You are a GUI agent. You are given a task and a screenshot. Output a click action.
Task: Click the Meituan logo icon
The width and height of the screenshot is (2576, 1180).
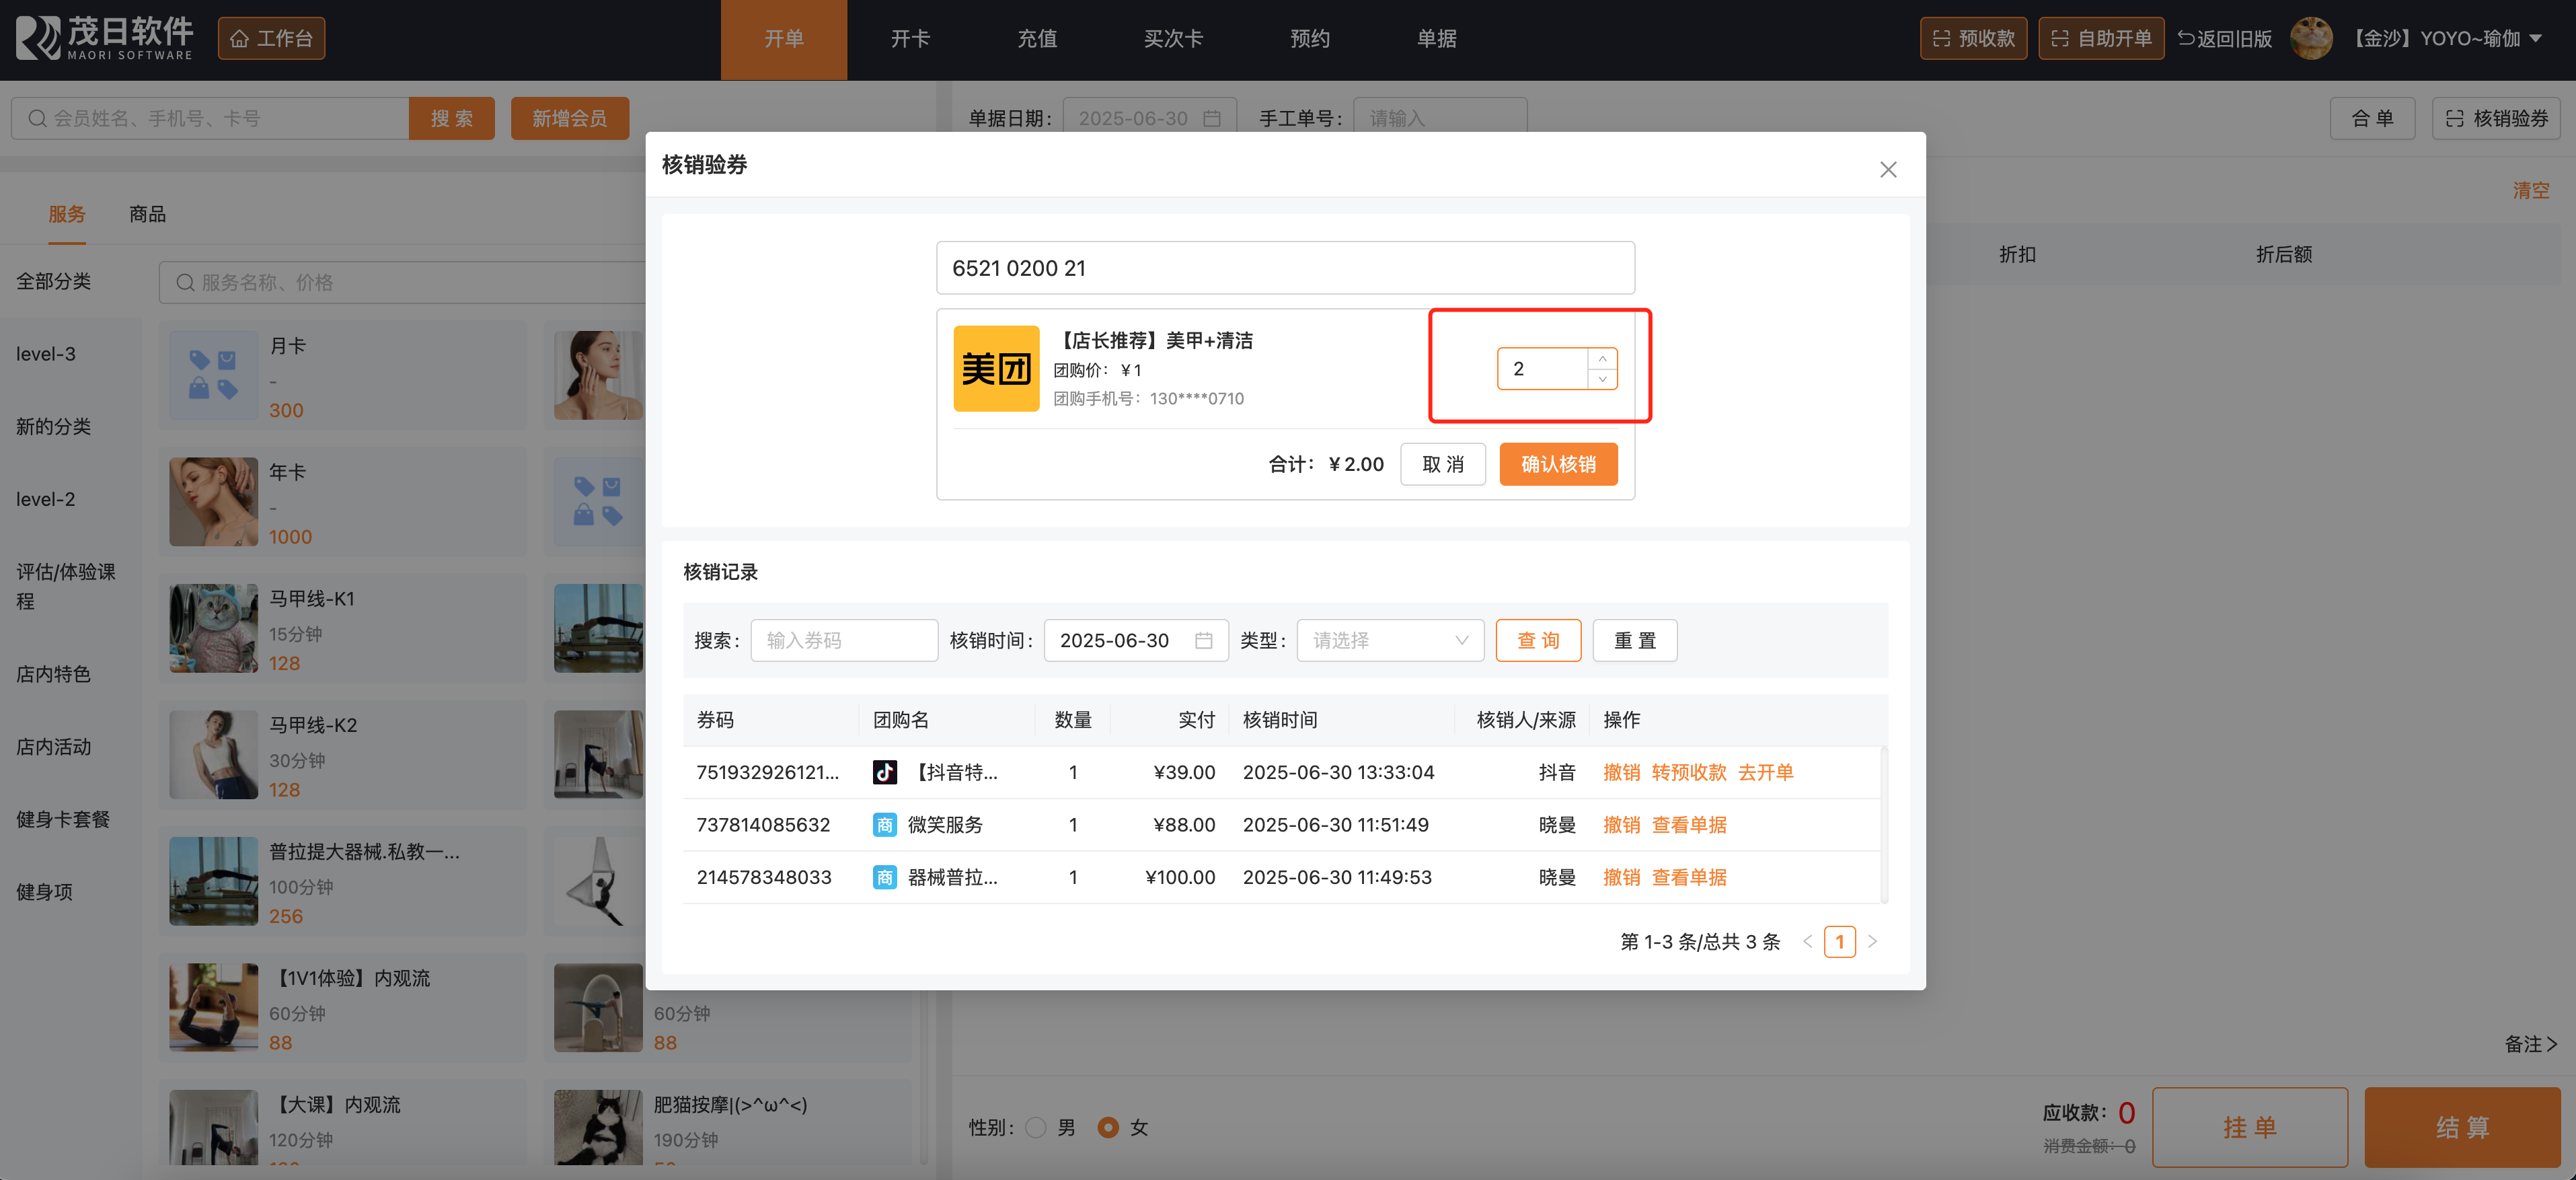(996, 369)
